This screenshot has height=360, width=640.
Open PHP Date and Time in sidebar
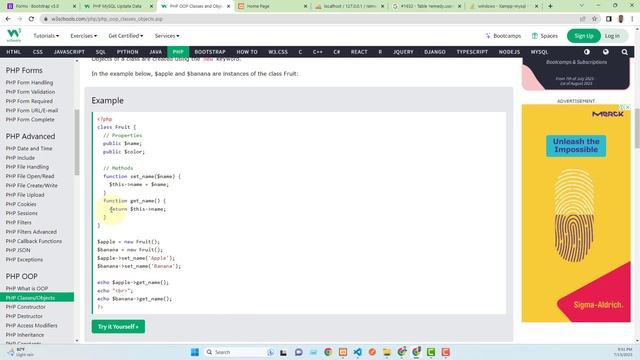(x=29, y=149)
